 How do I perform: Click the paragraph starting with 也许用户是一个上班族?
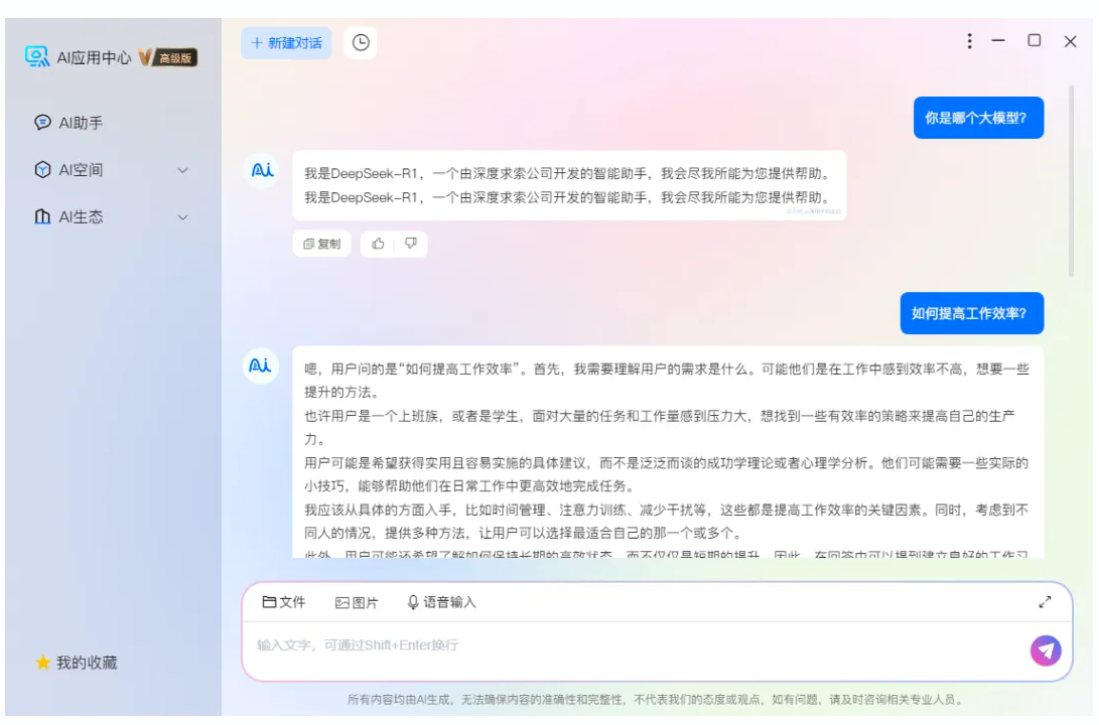[660, 428]
